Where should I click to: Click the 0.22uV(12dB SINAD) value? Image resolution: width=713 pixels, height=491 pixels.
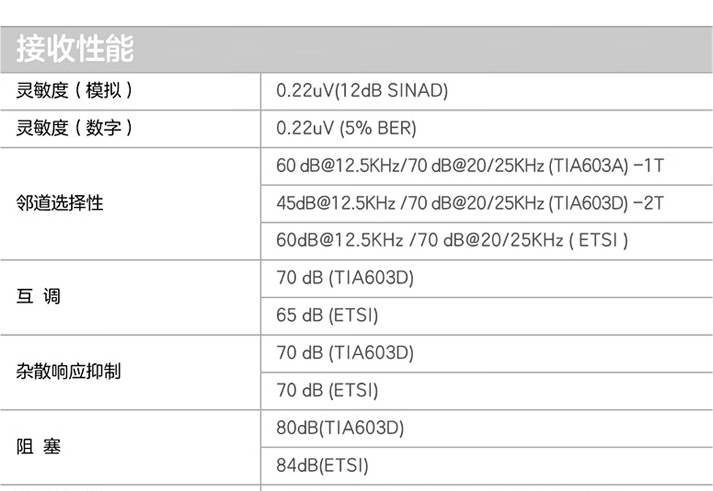point(361,90)
